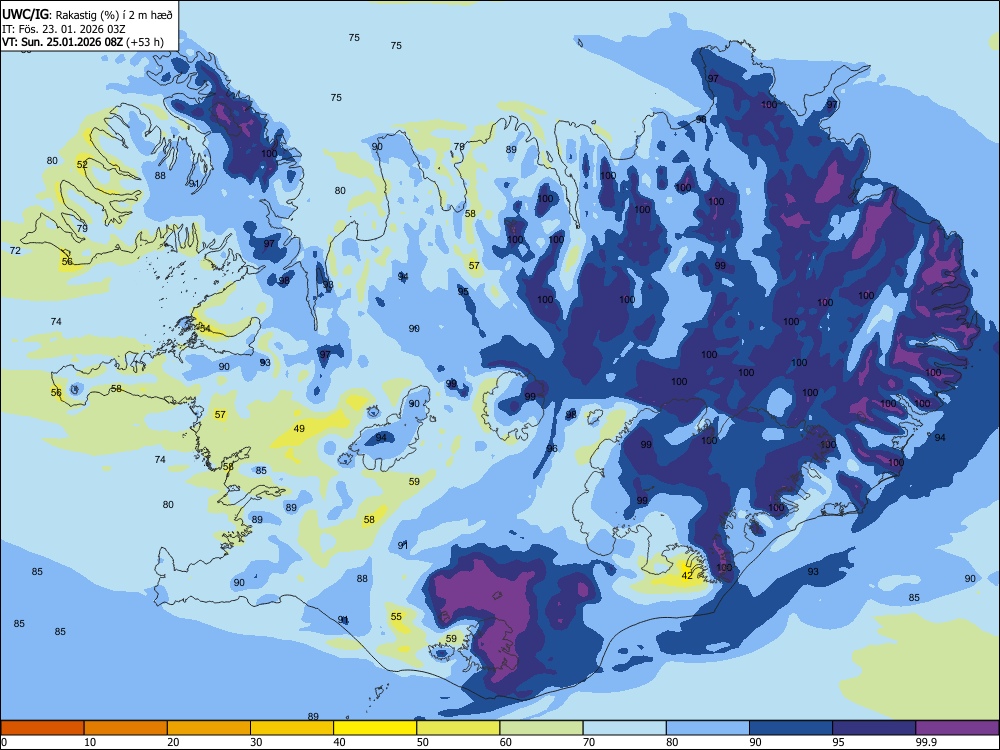Click the humidity value '54' on the map
Viewport: 1000px width, 750px height.
204,328
